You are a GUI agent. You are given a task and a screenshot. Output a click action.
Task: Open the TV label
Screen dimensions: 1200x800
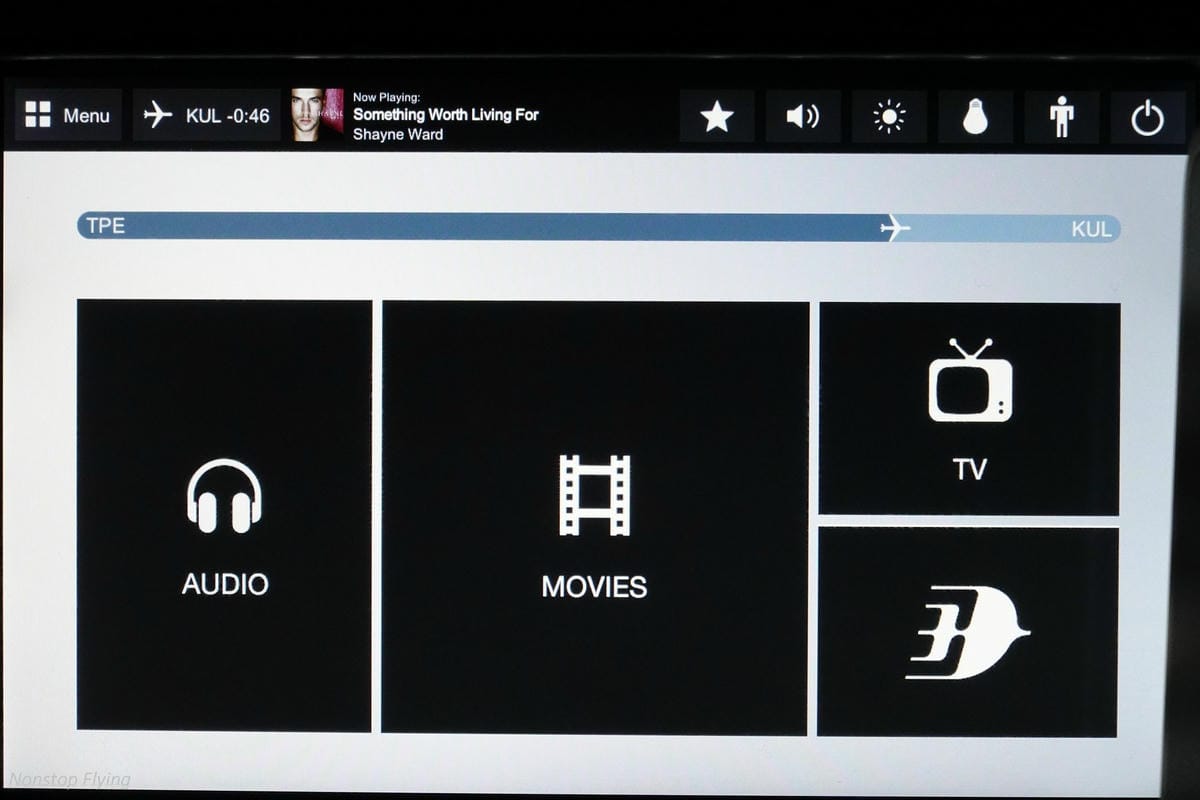969,469
